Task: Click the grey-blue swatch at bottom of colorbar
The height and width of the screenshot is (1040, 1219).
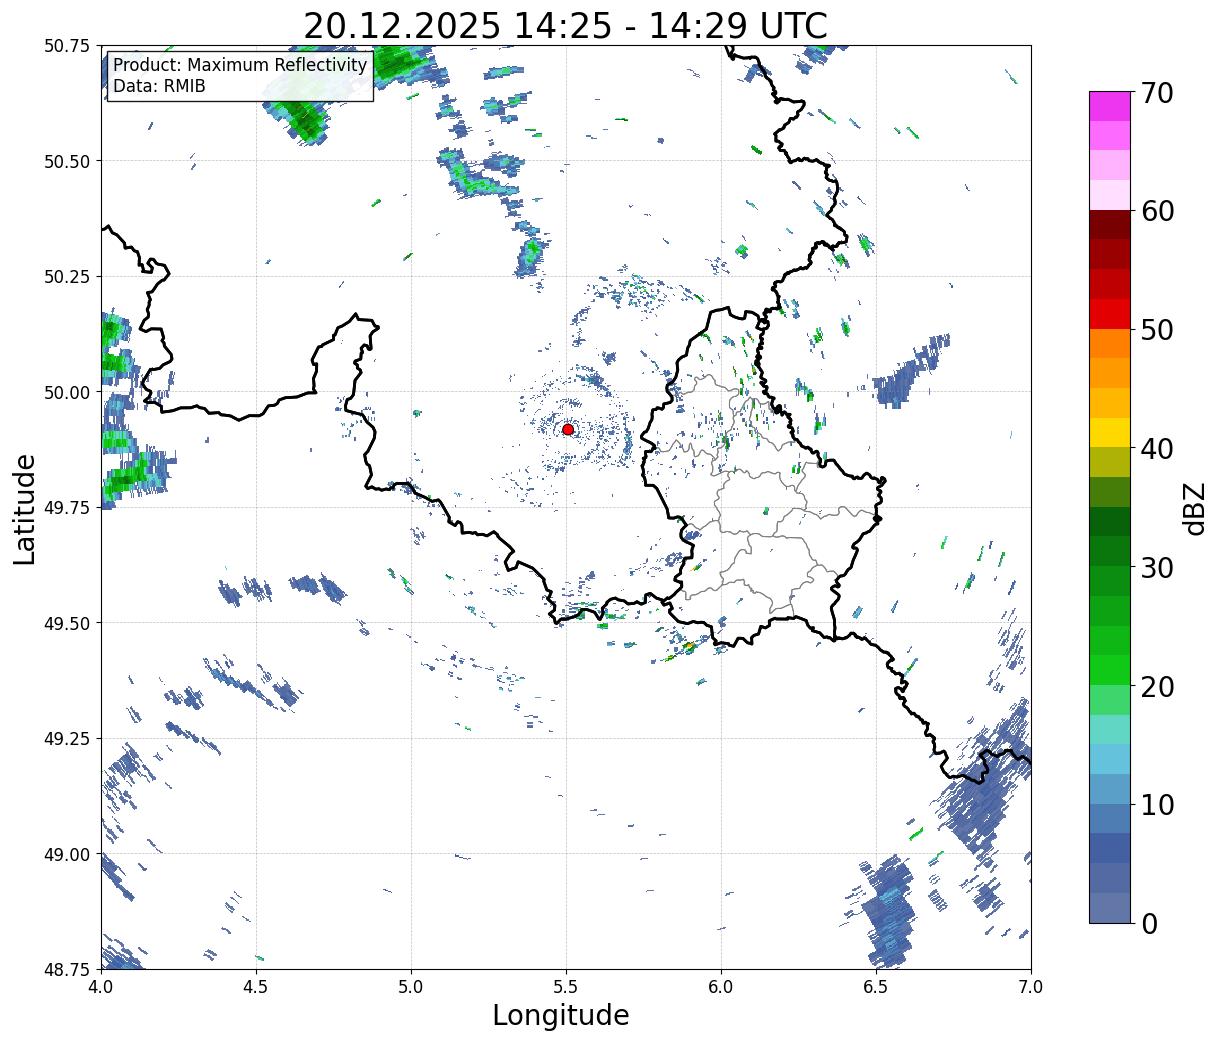Action: pyautogui.click(x=1110, y=907)
